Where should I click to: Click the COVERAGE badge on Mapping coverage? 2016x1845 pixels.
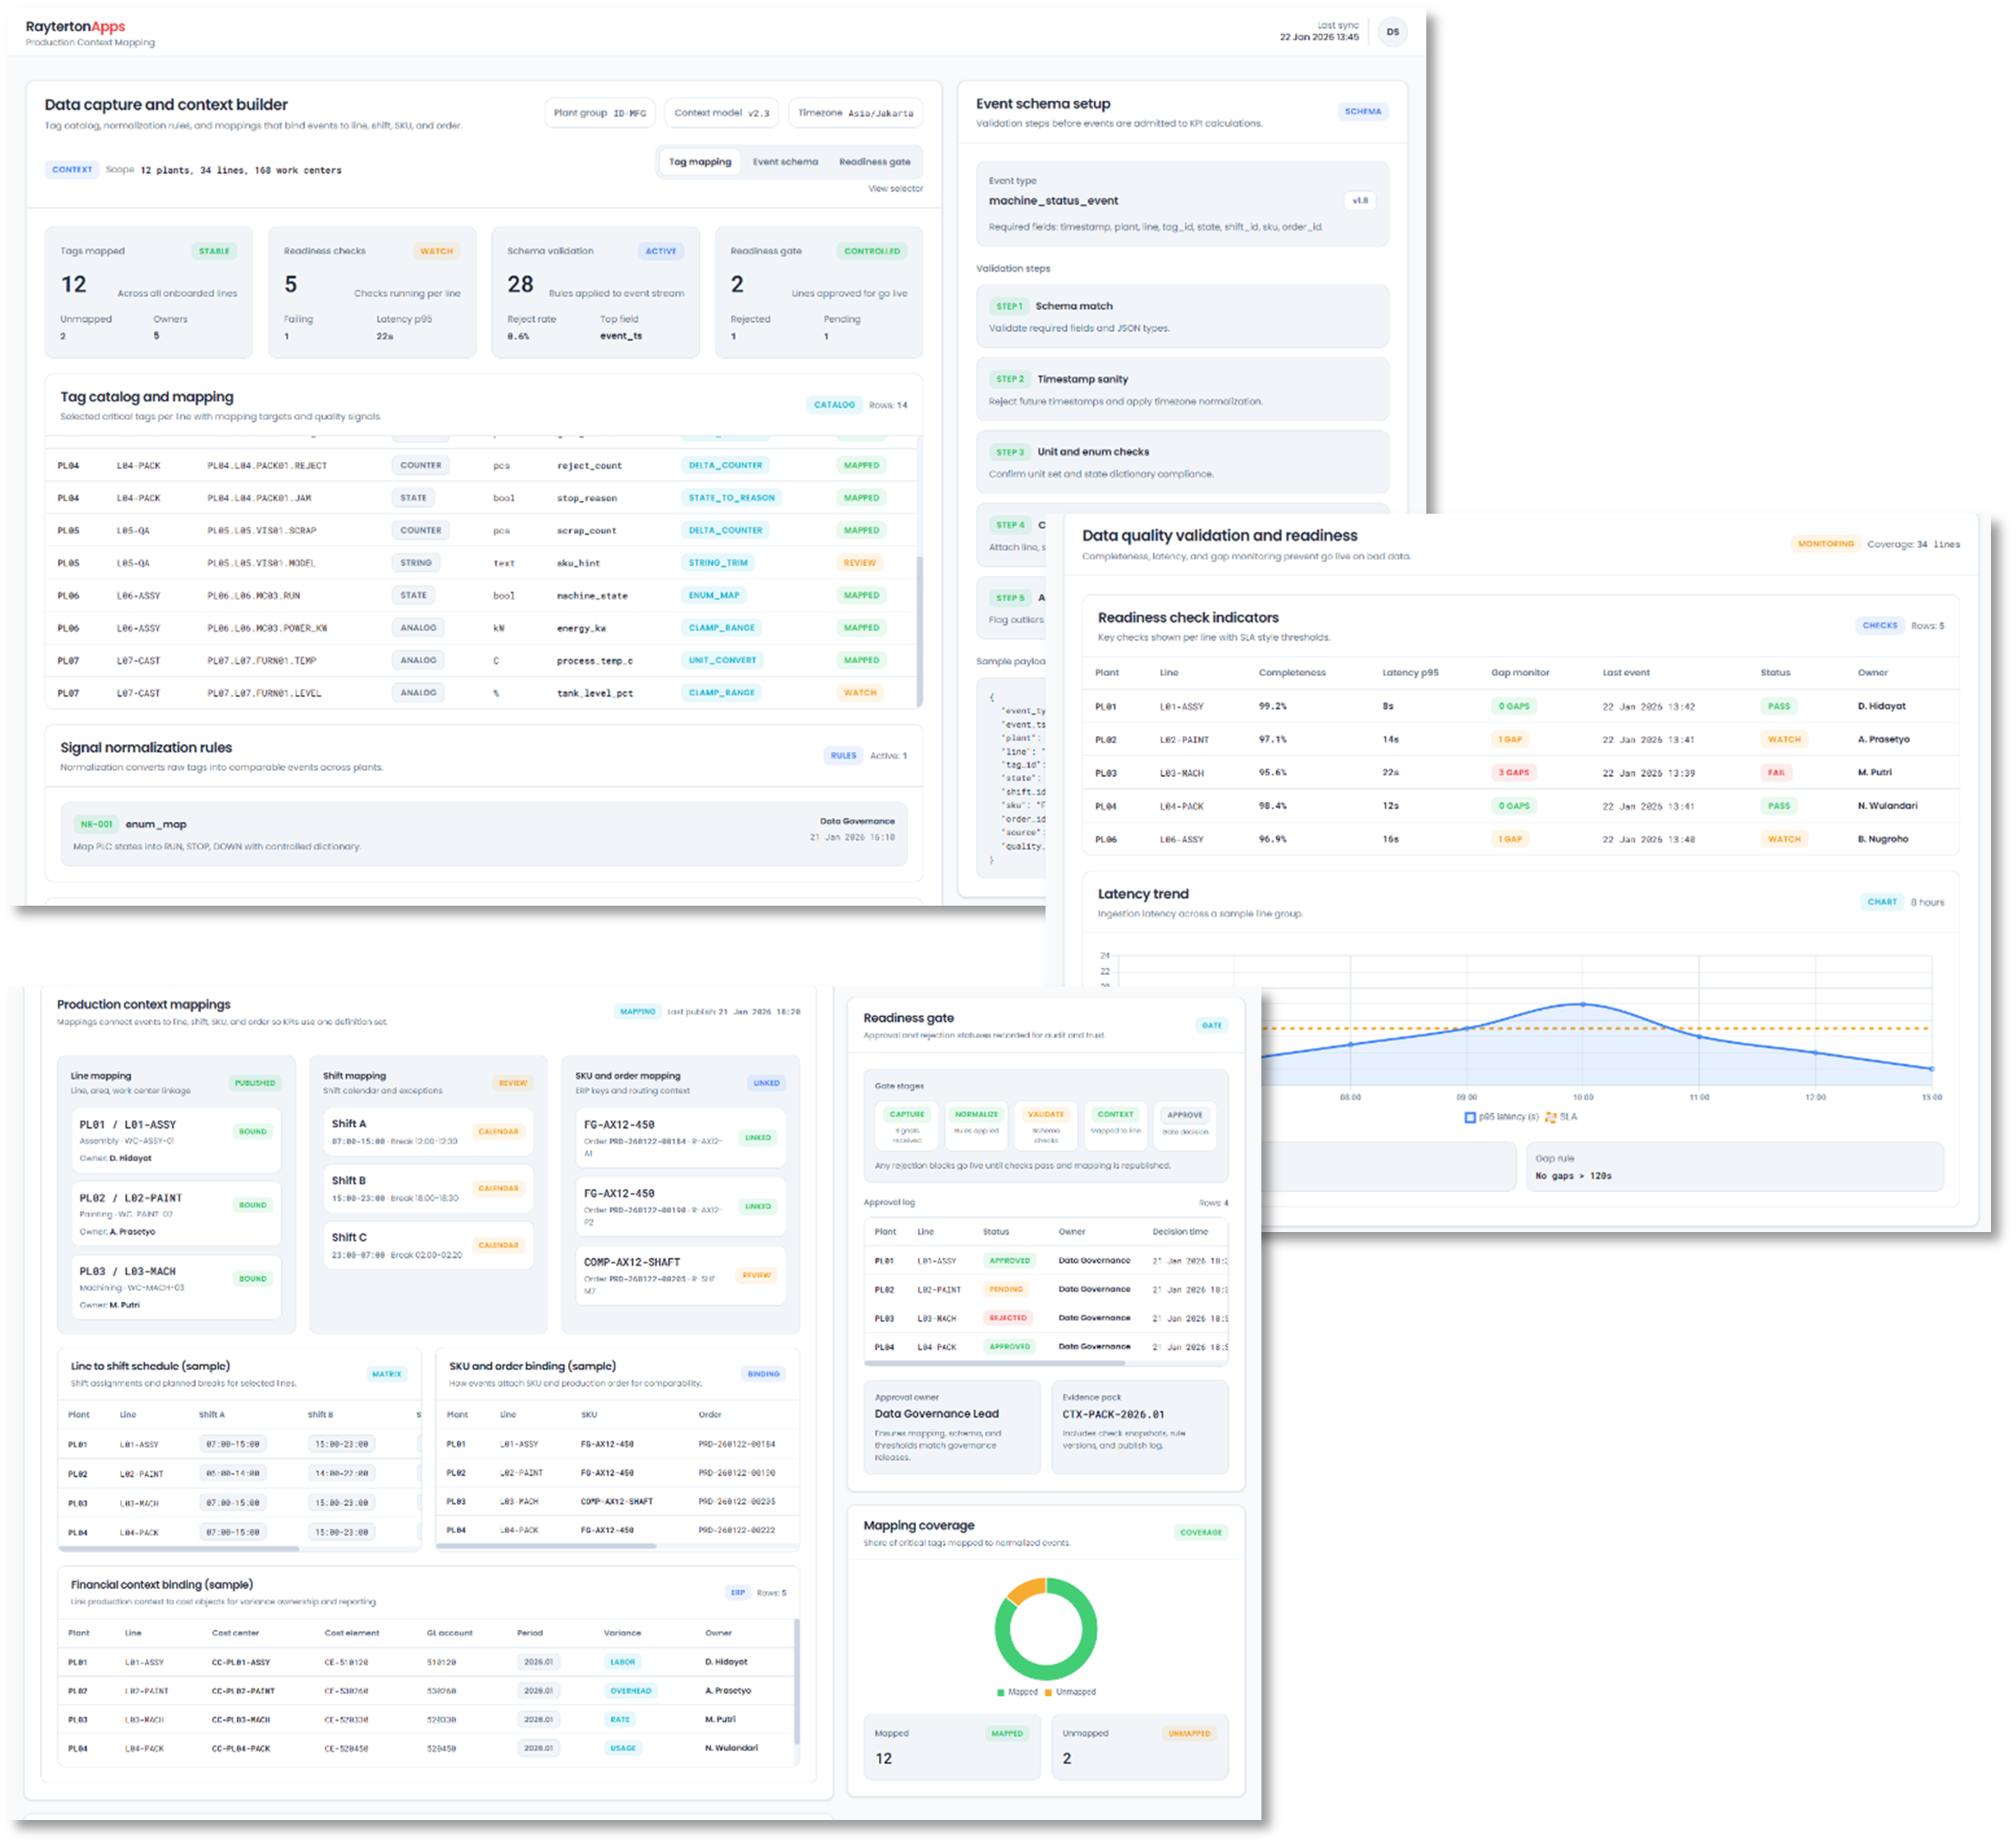click(1201, 1531)
